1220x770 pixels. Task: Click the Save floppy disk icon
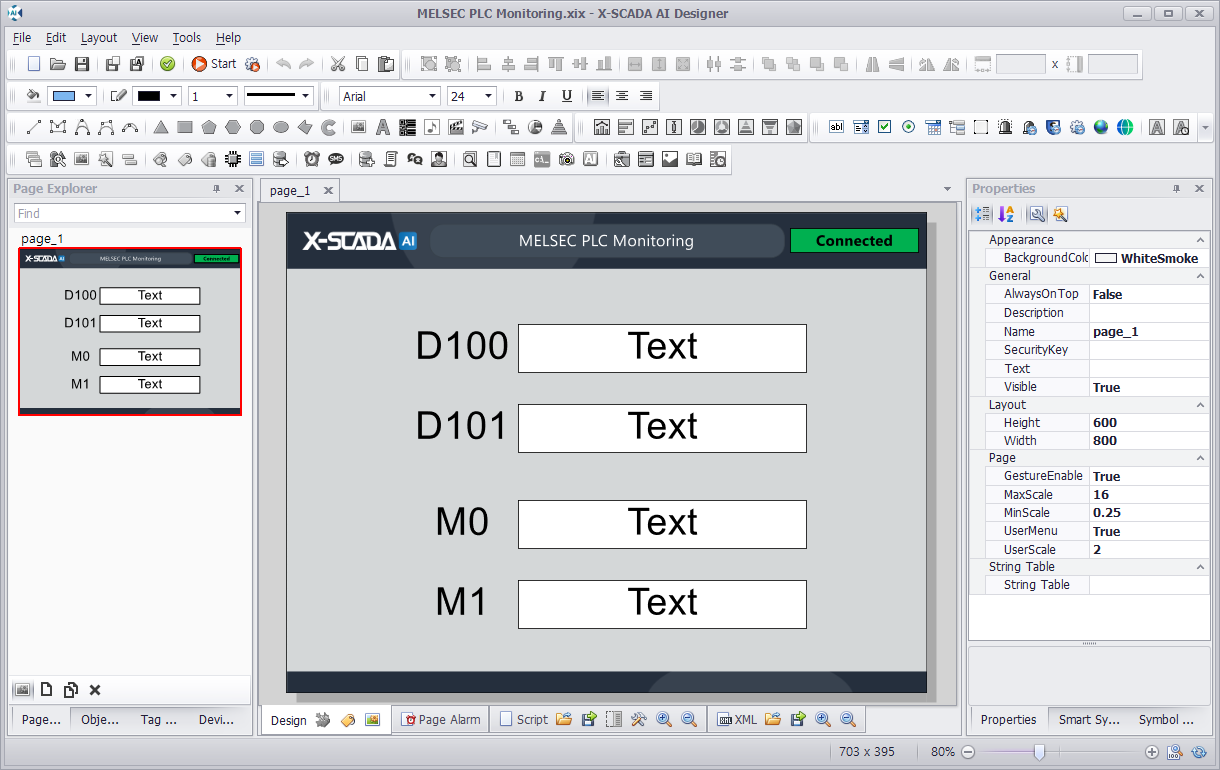82,64
